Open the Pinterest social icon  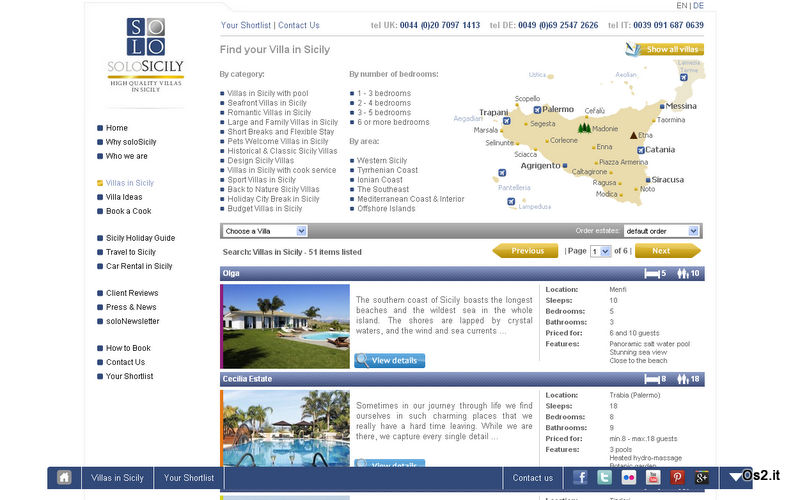point(677,478)
